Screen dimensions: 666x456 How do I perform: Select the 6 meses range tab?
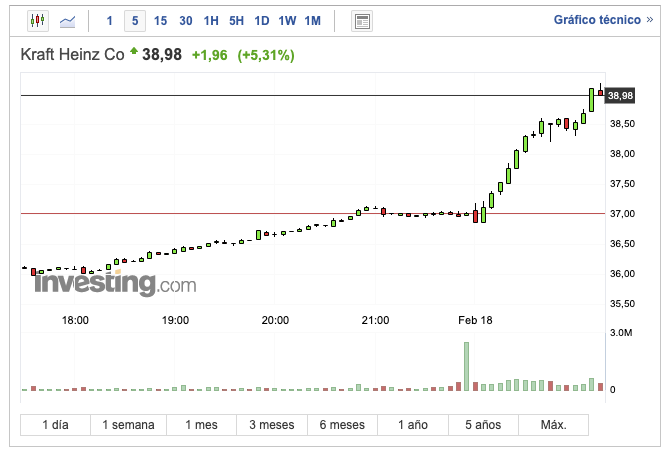tap(342, 425)
